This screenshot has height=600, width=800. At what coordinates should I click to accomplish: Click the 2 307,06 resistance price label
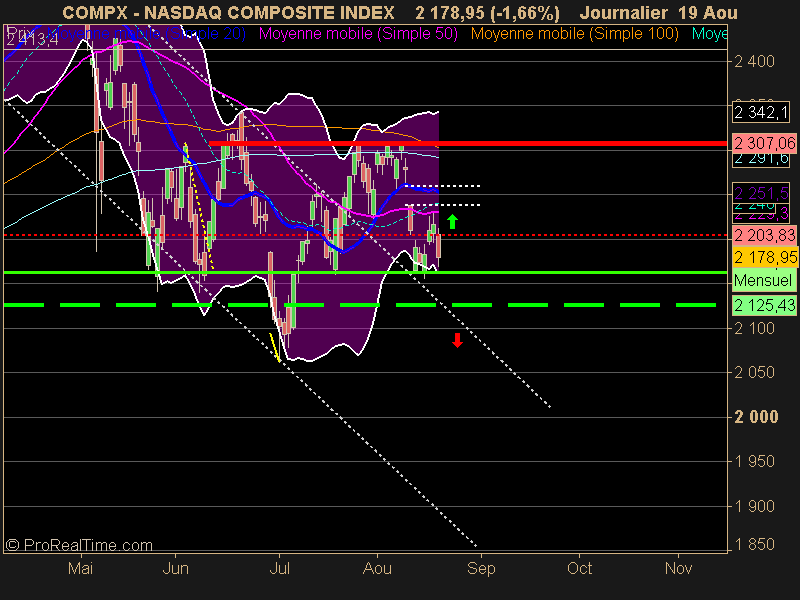pyautogui.click(x=764, y=143)
